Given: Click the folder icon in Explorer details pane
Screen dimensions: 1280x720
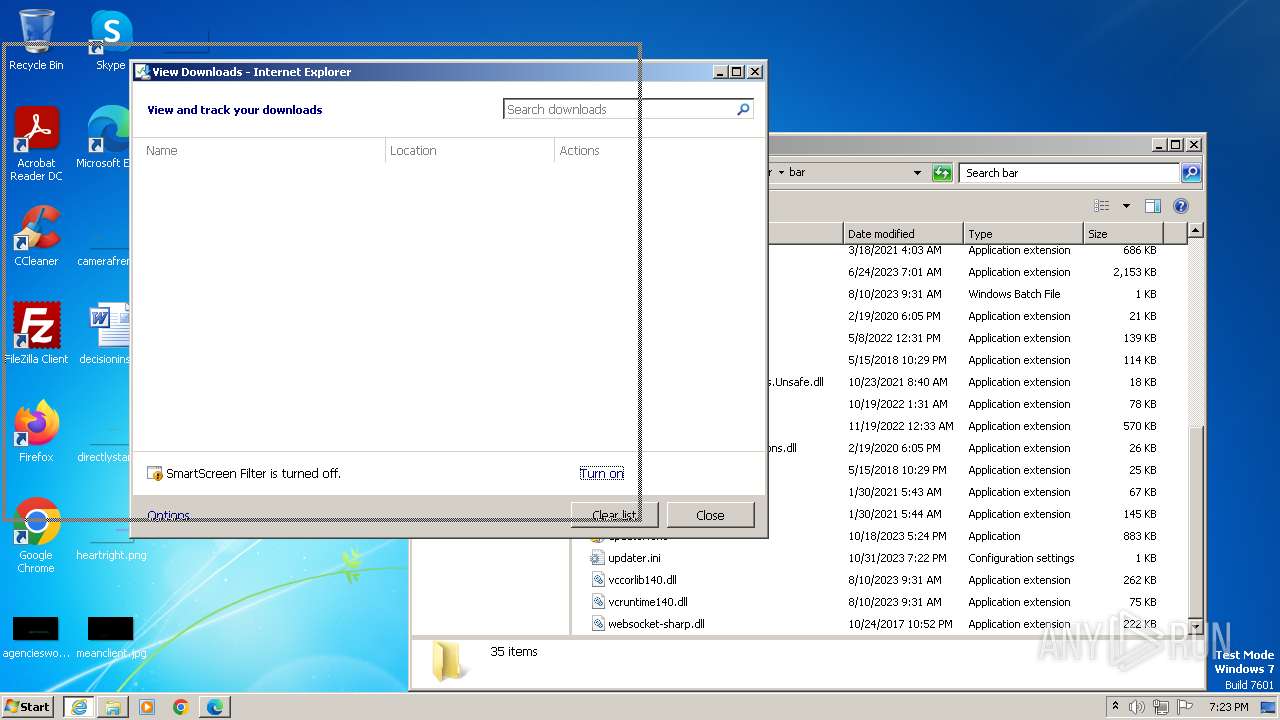Looking at the screenshot, I should pos(447,662).
